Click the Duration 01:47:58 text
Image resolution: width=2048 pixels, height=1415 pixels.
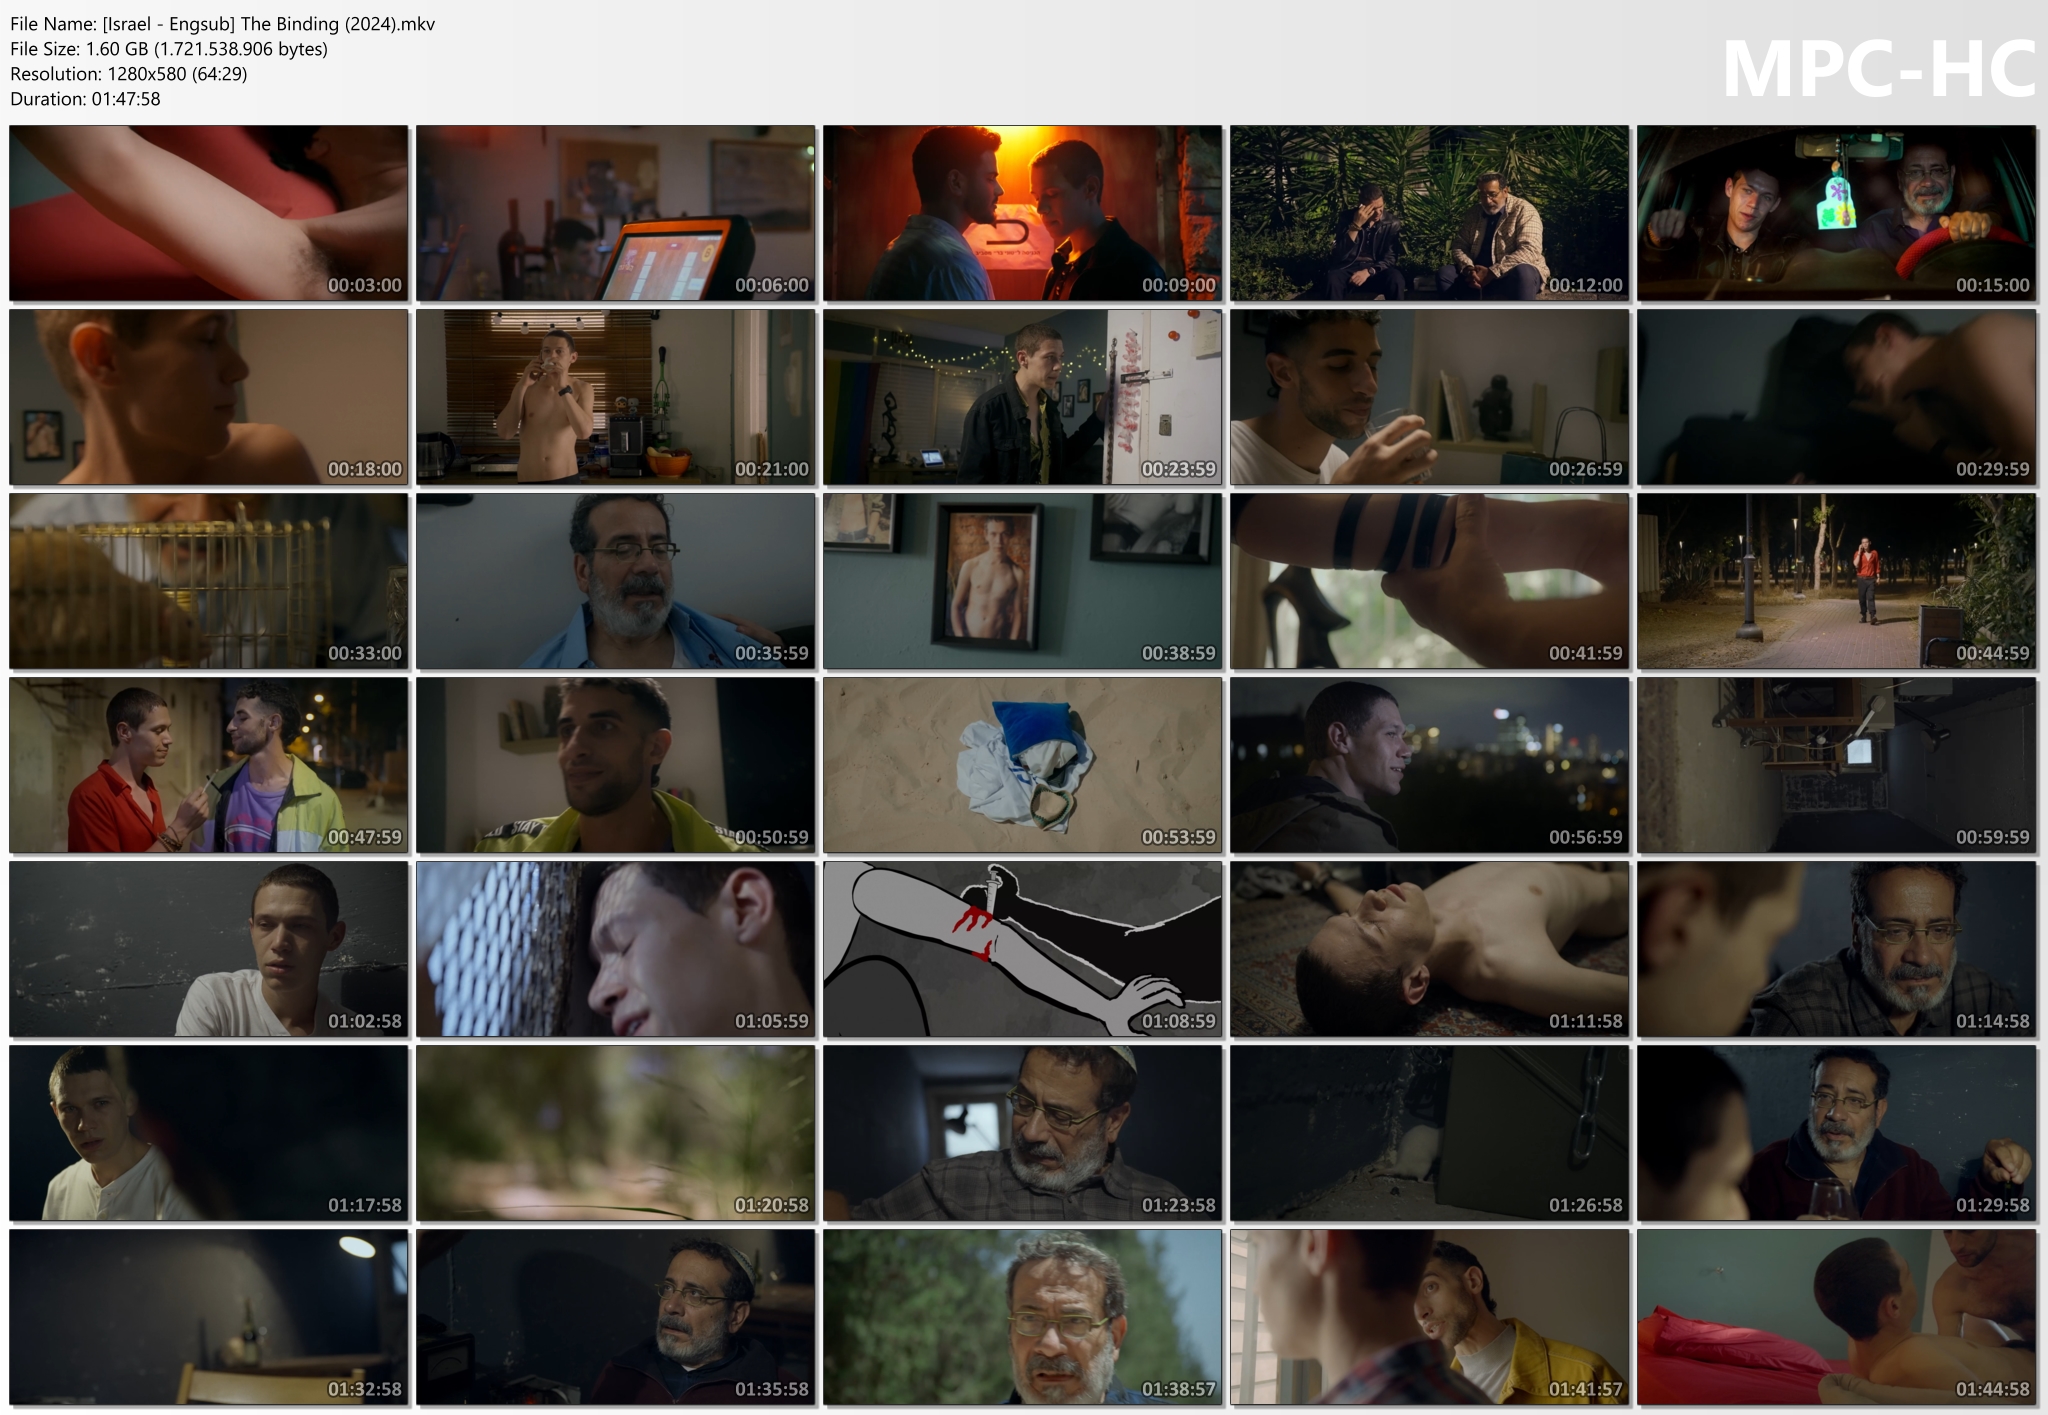(x=85, y=99)
